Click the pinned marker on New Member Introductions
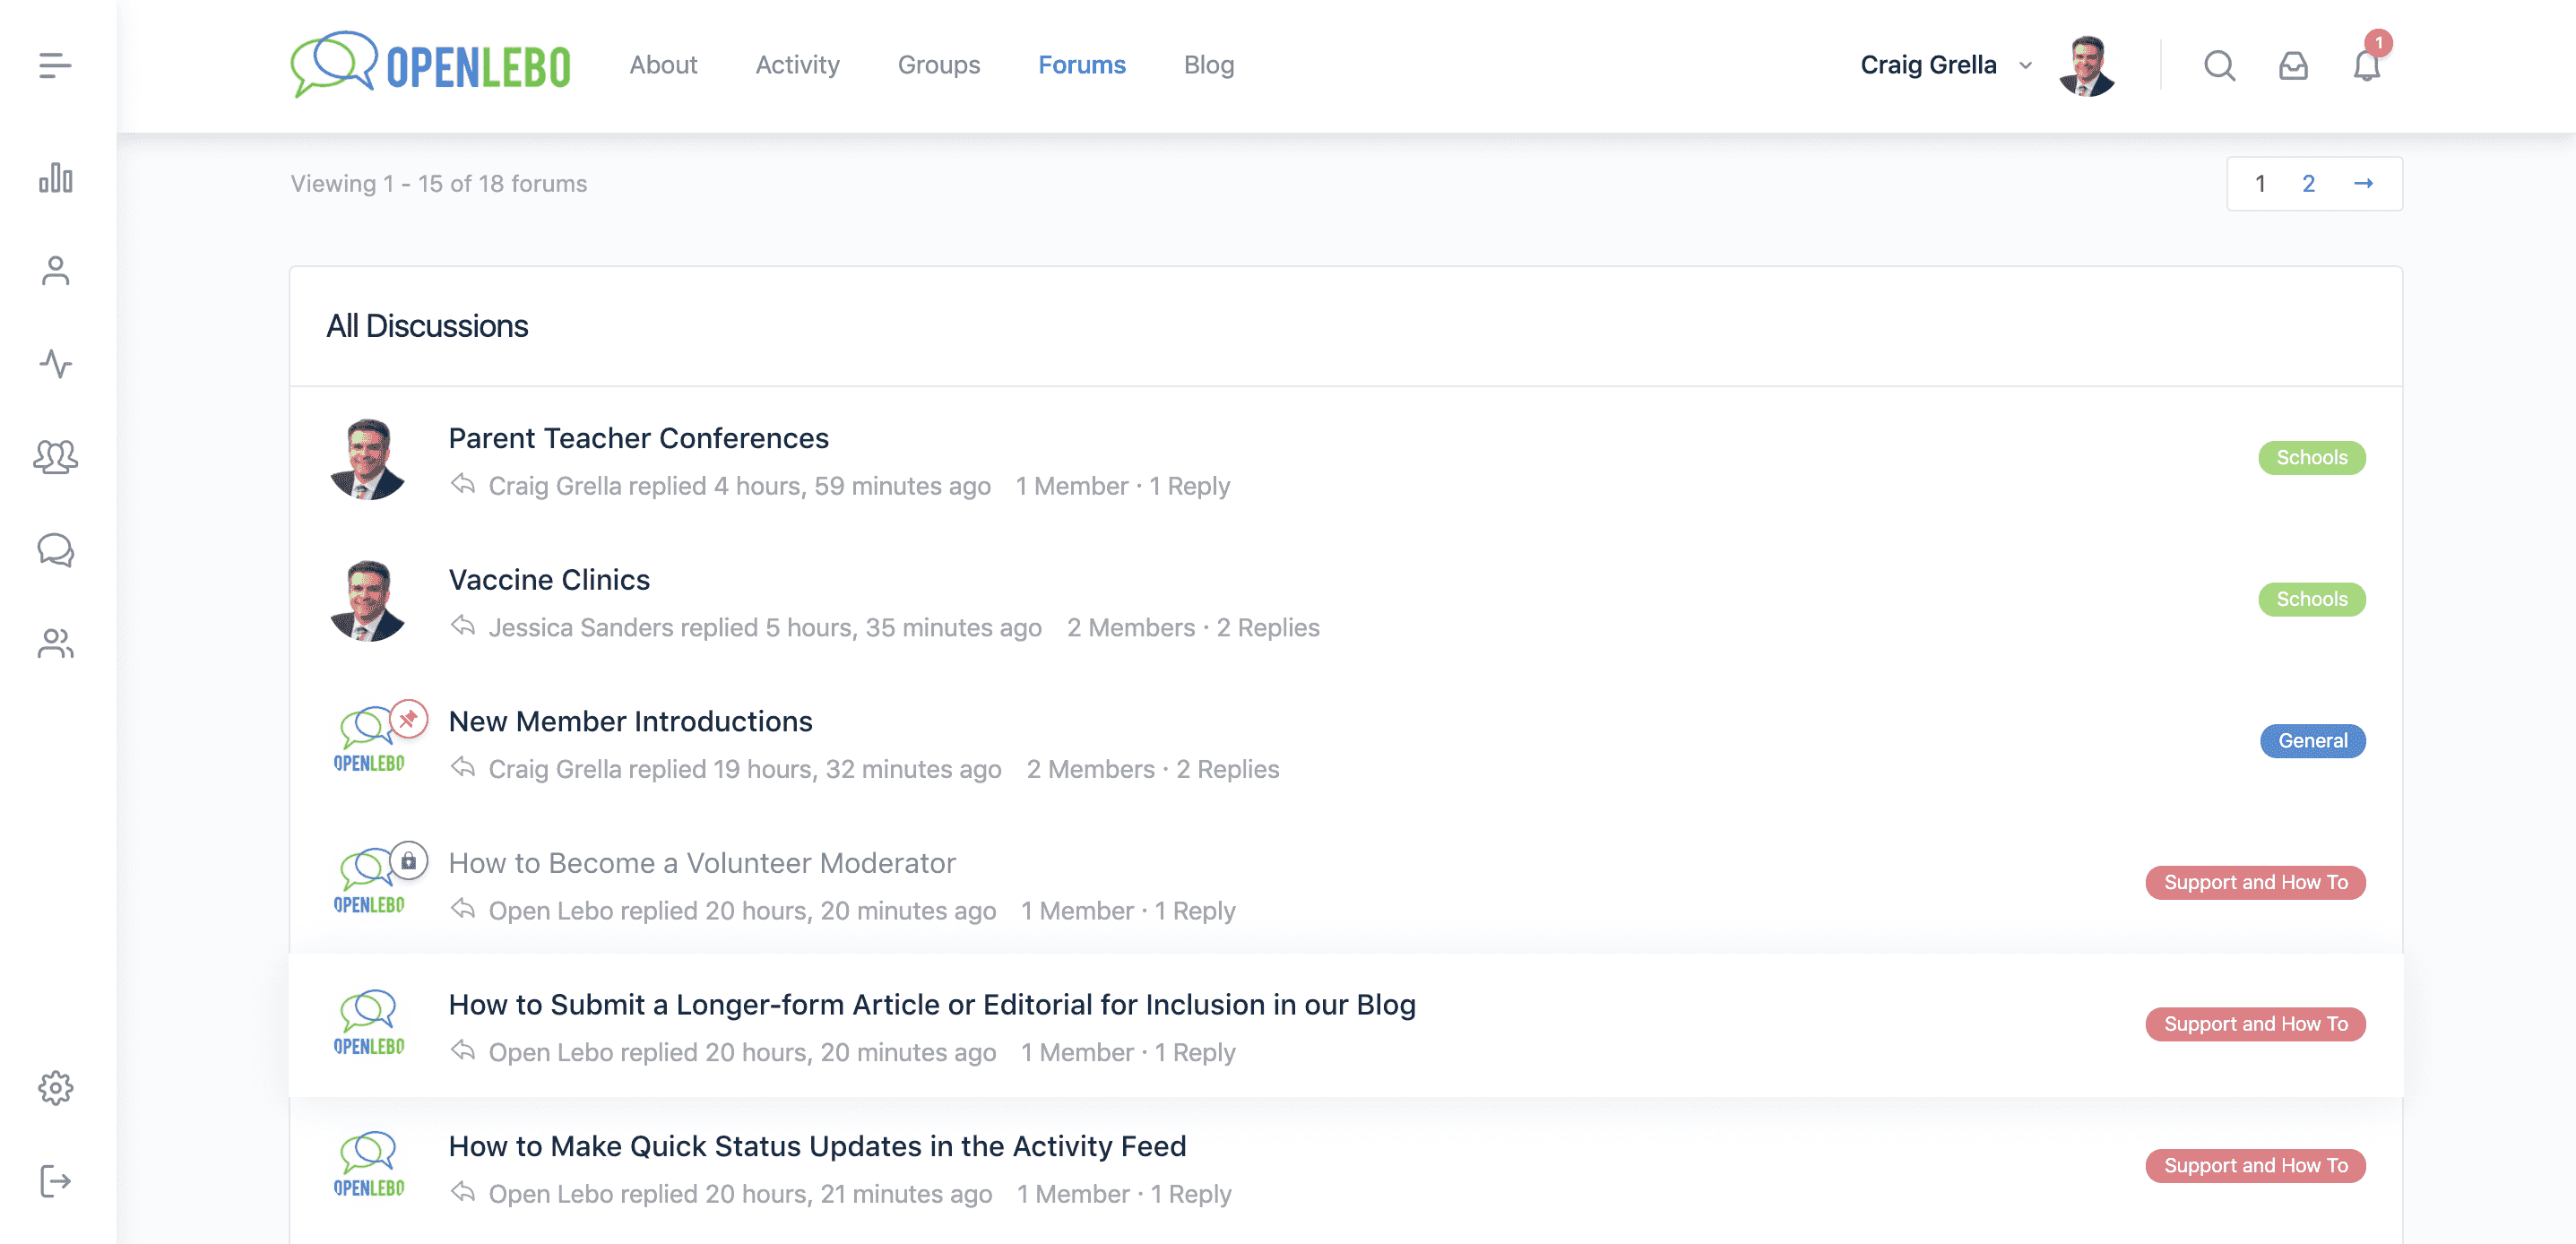 409,719
